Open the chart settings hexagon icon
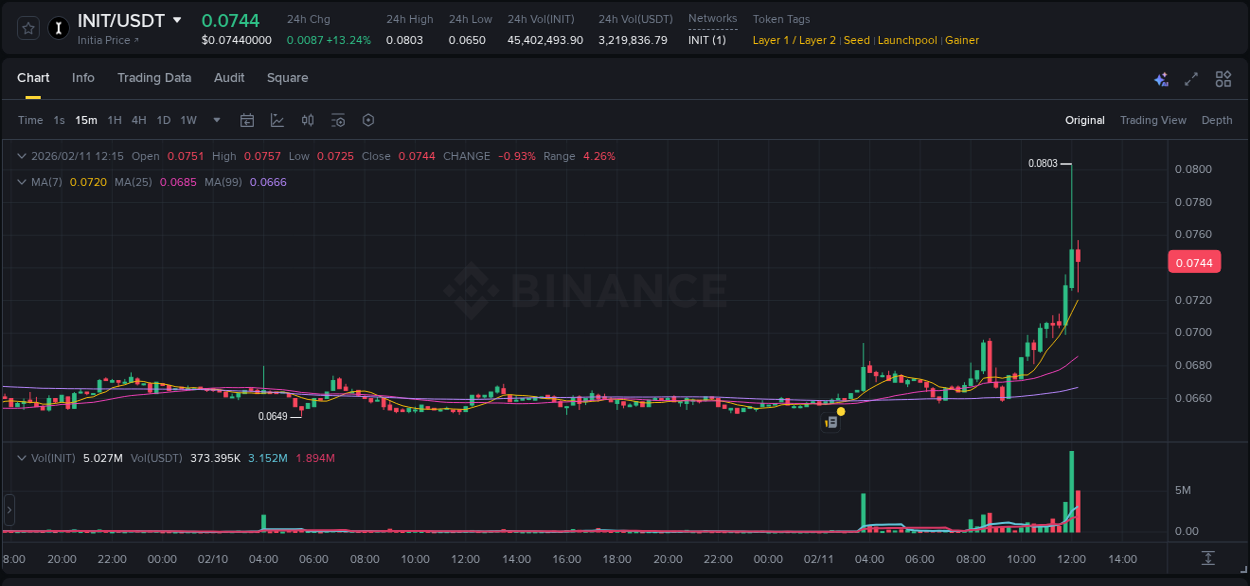The image size is (1250, 586). coord(368,120)
